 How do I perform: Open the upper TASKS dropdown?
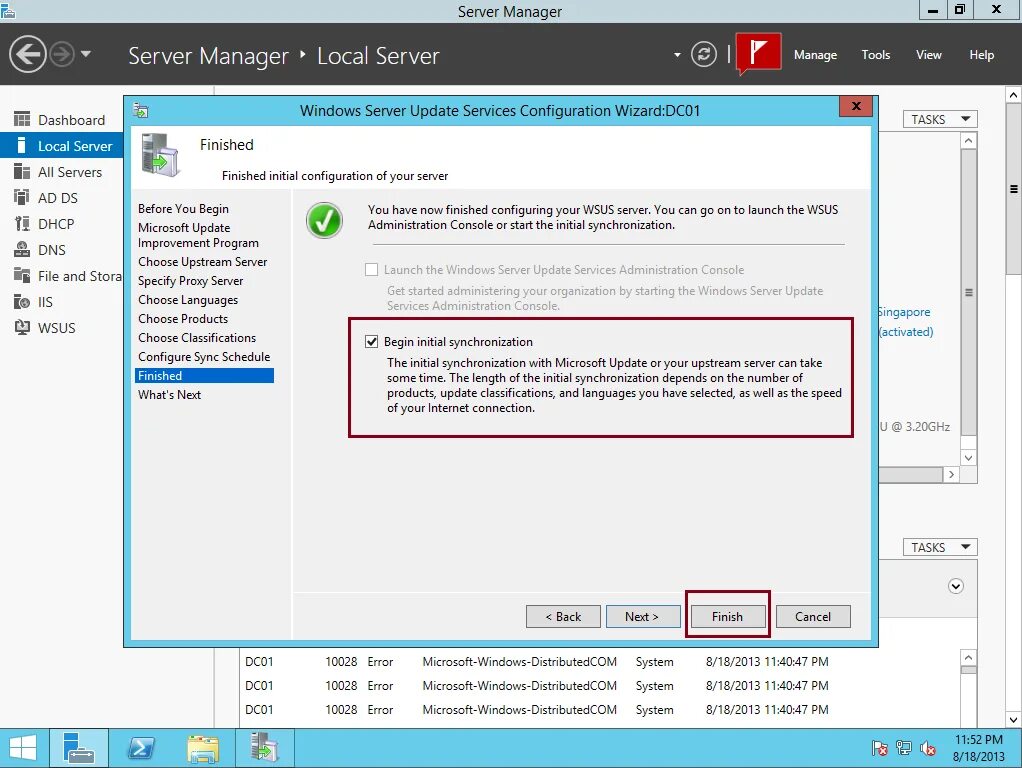point(940,119)
